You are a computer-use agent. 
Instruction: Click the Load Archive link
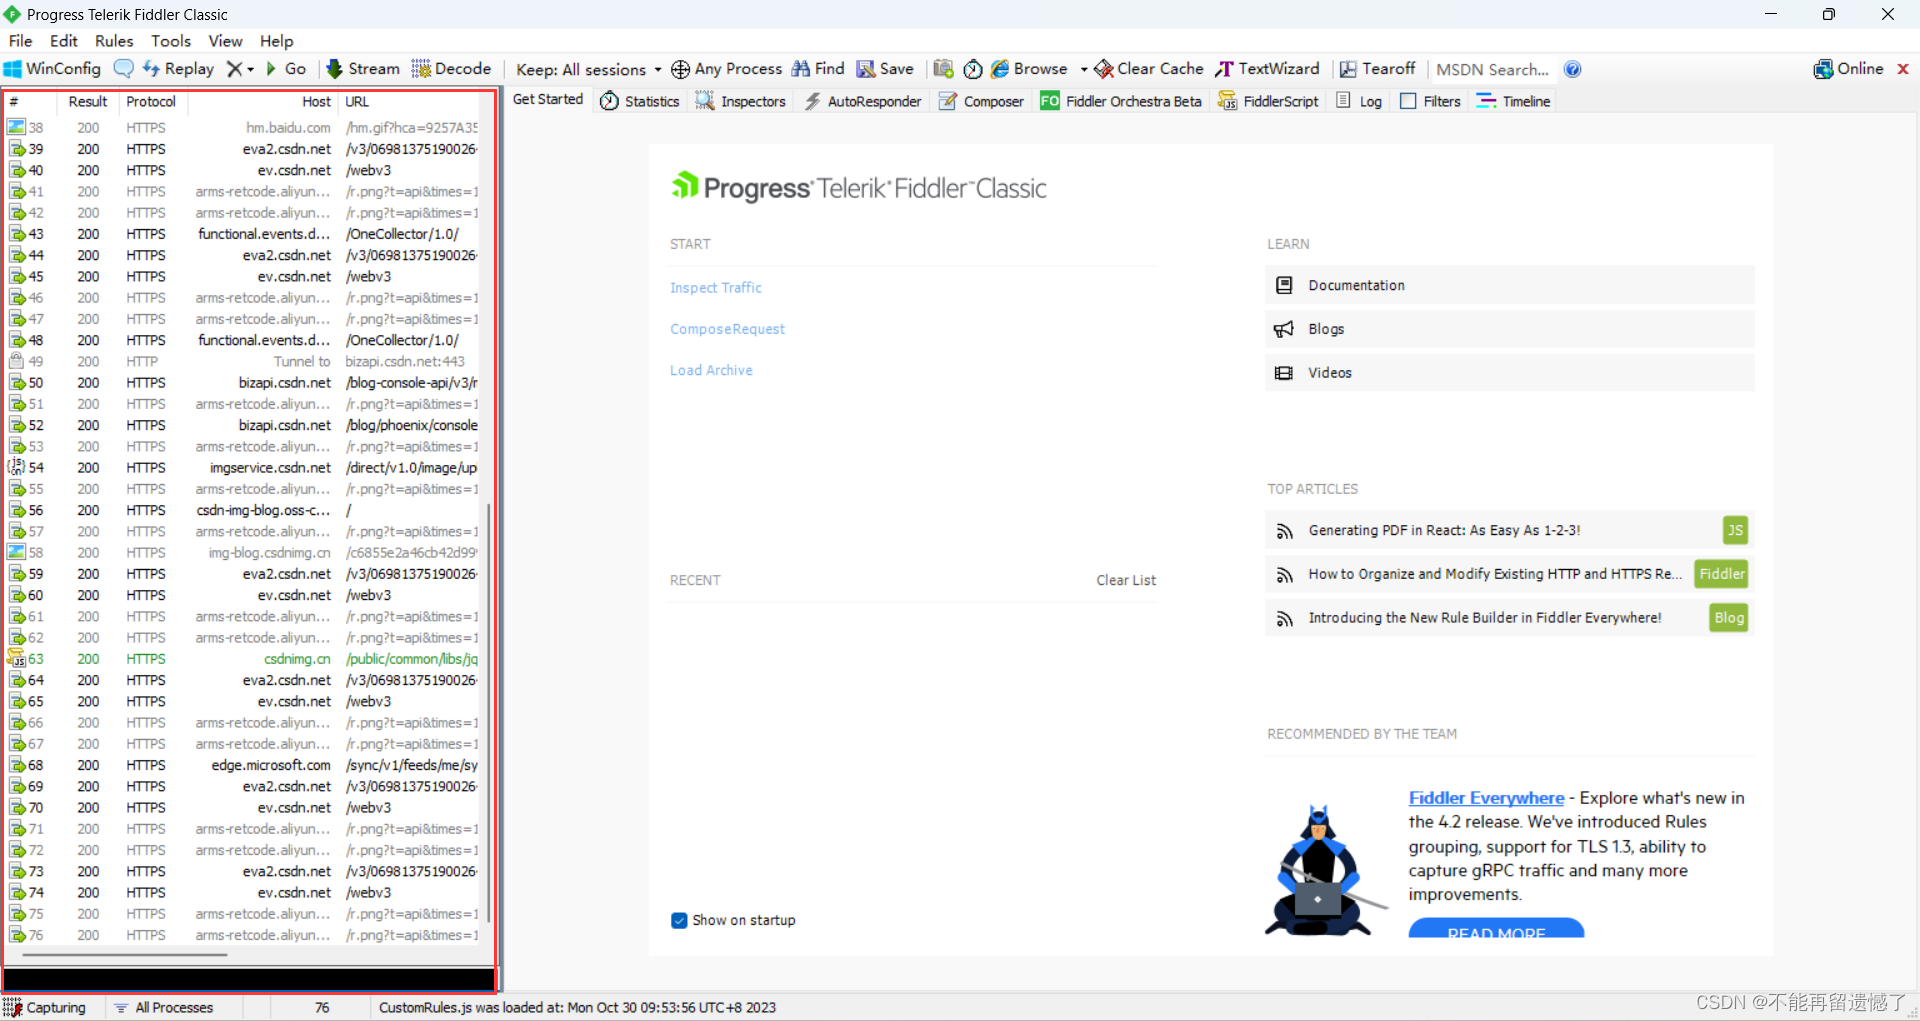click(711, 370)
